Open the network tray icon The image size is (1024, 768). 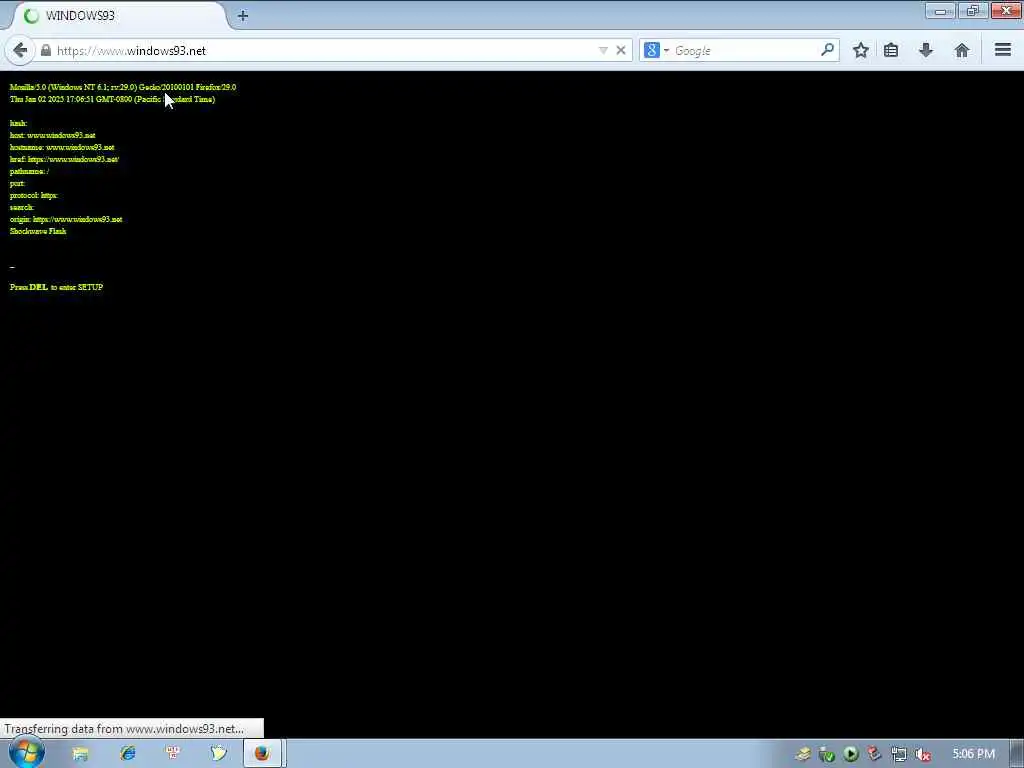(x=899, y=754)
